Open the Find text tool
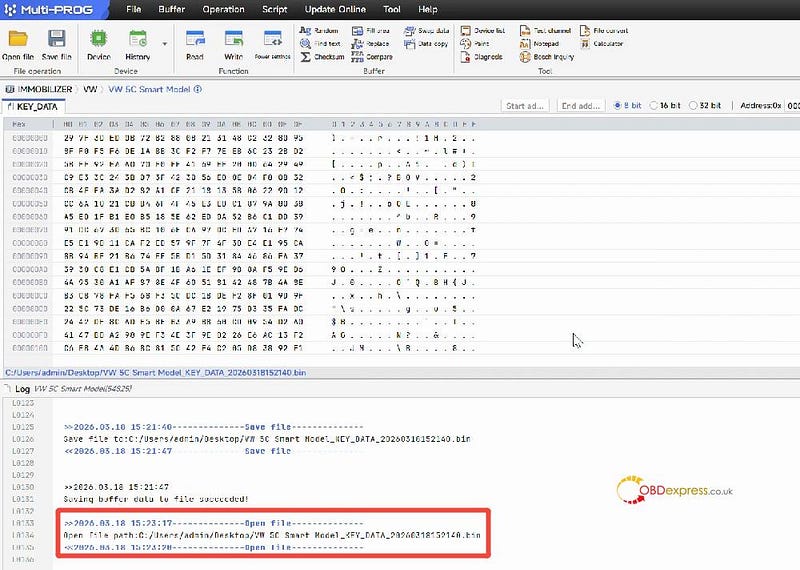 (320, 44)
